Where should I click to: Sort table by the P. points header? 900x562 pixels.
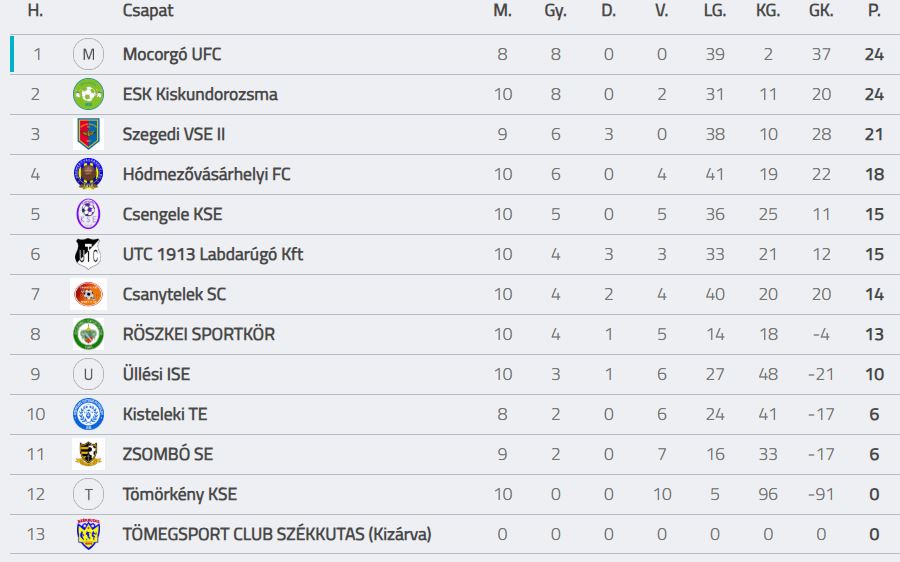click(874, 11)
